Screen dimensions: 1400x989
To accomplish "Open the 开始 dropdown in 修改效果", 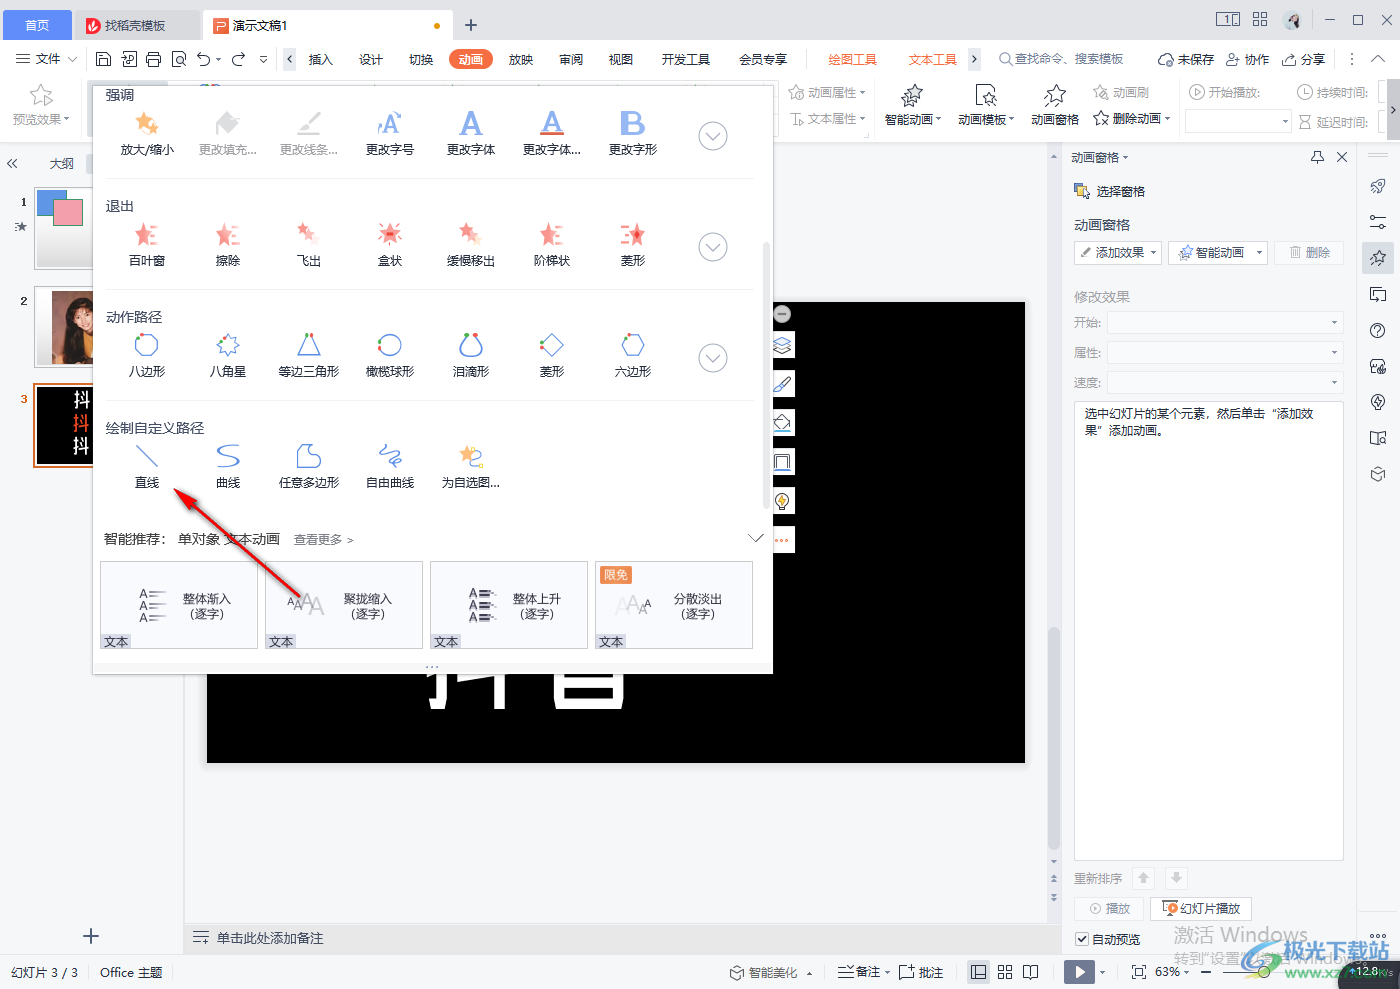I will (1225, 323).
